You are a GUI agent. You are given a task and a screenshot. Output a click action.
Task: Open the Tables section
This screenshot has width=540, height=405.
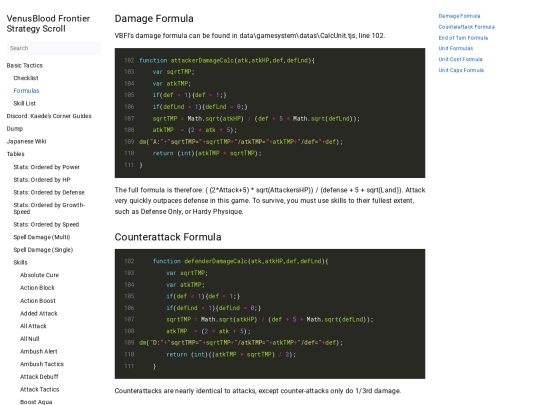[x=15, y=154]
